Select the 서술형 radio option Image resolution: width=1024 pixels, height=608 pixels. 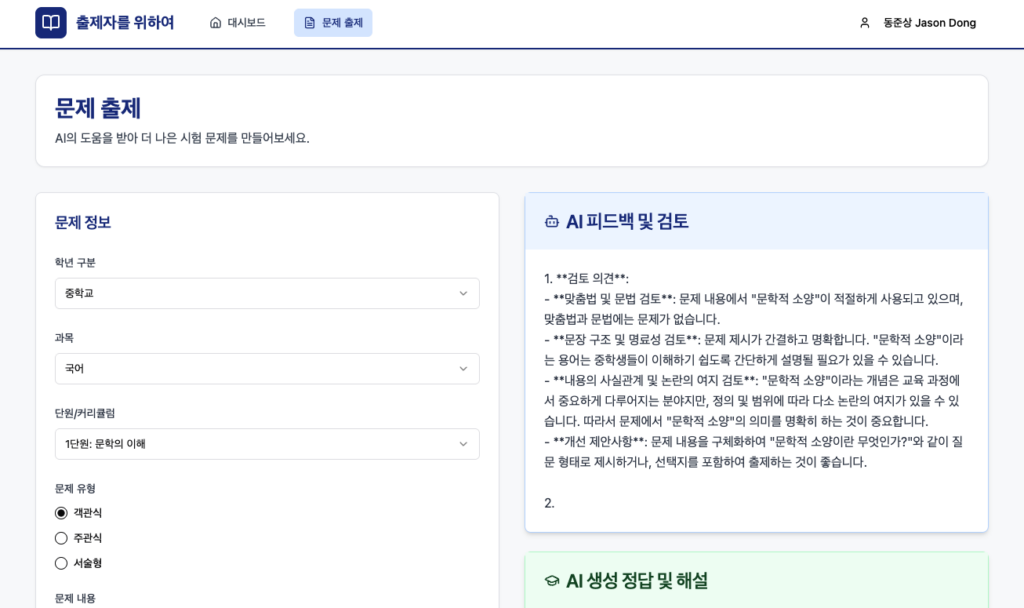point(61,563)
